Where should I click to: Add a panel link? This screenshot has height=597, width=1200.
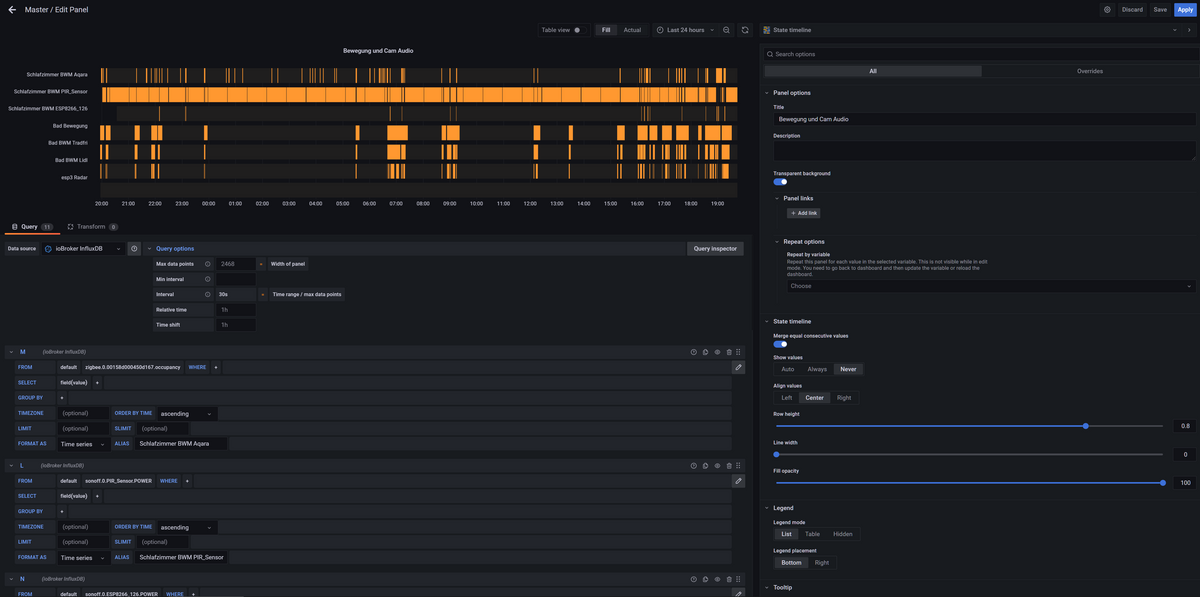pos(804,213)
